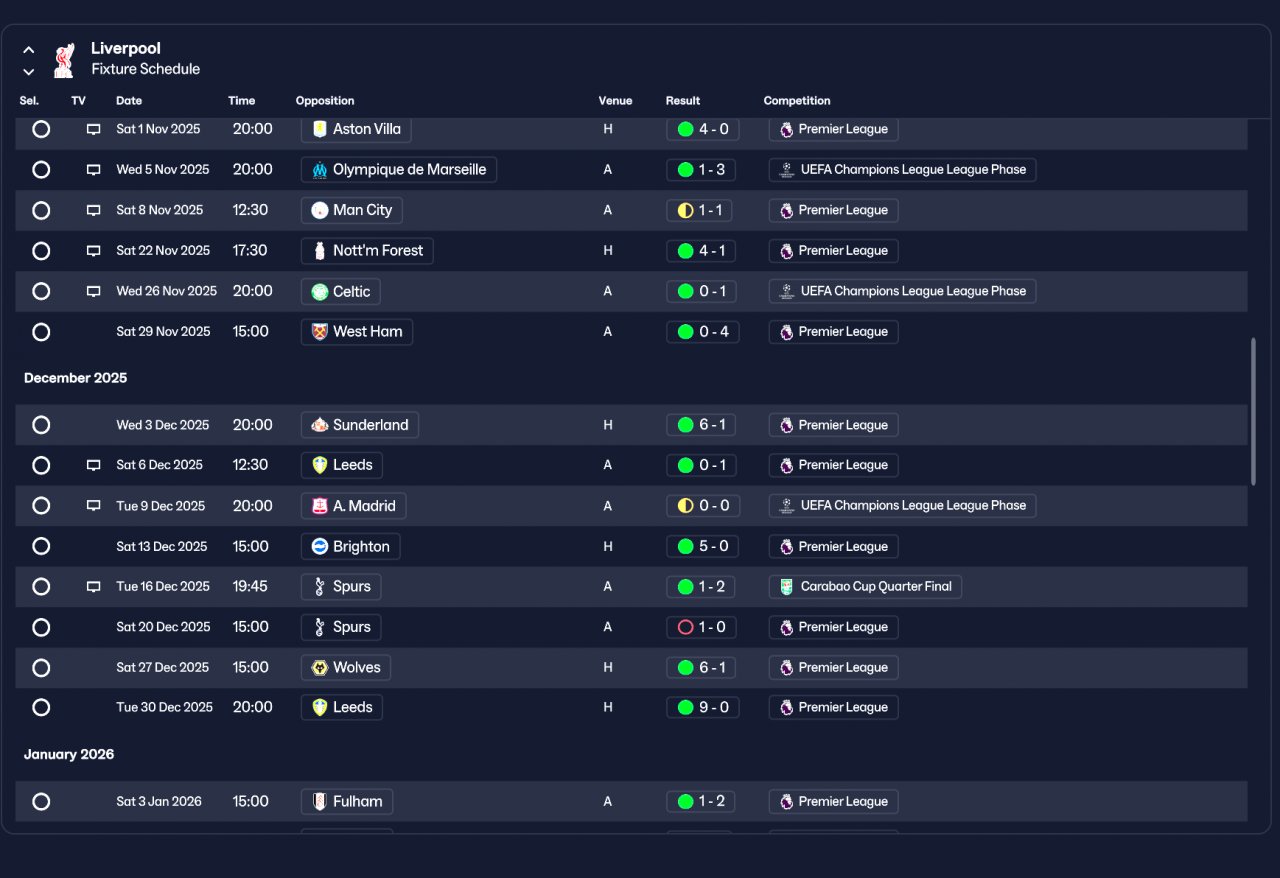Screen dimensions: 1280x878
Task: Sort by the Time column header
Action: point(242,101)
